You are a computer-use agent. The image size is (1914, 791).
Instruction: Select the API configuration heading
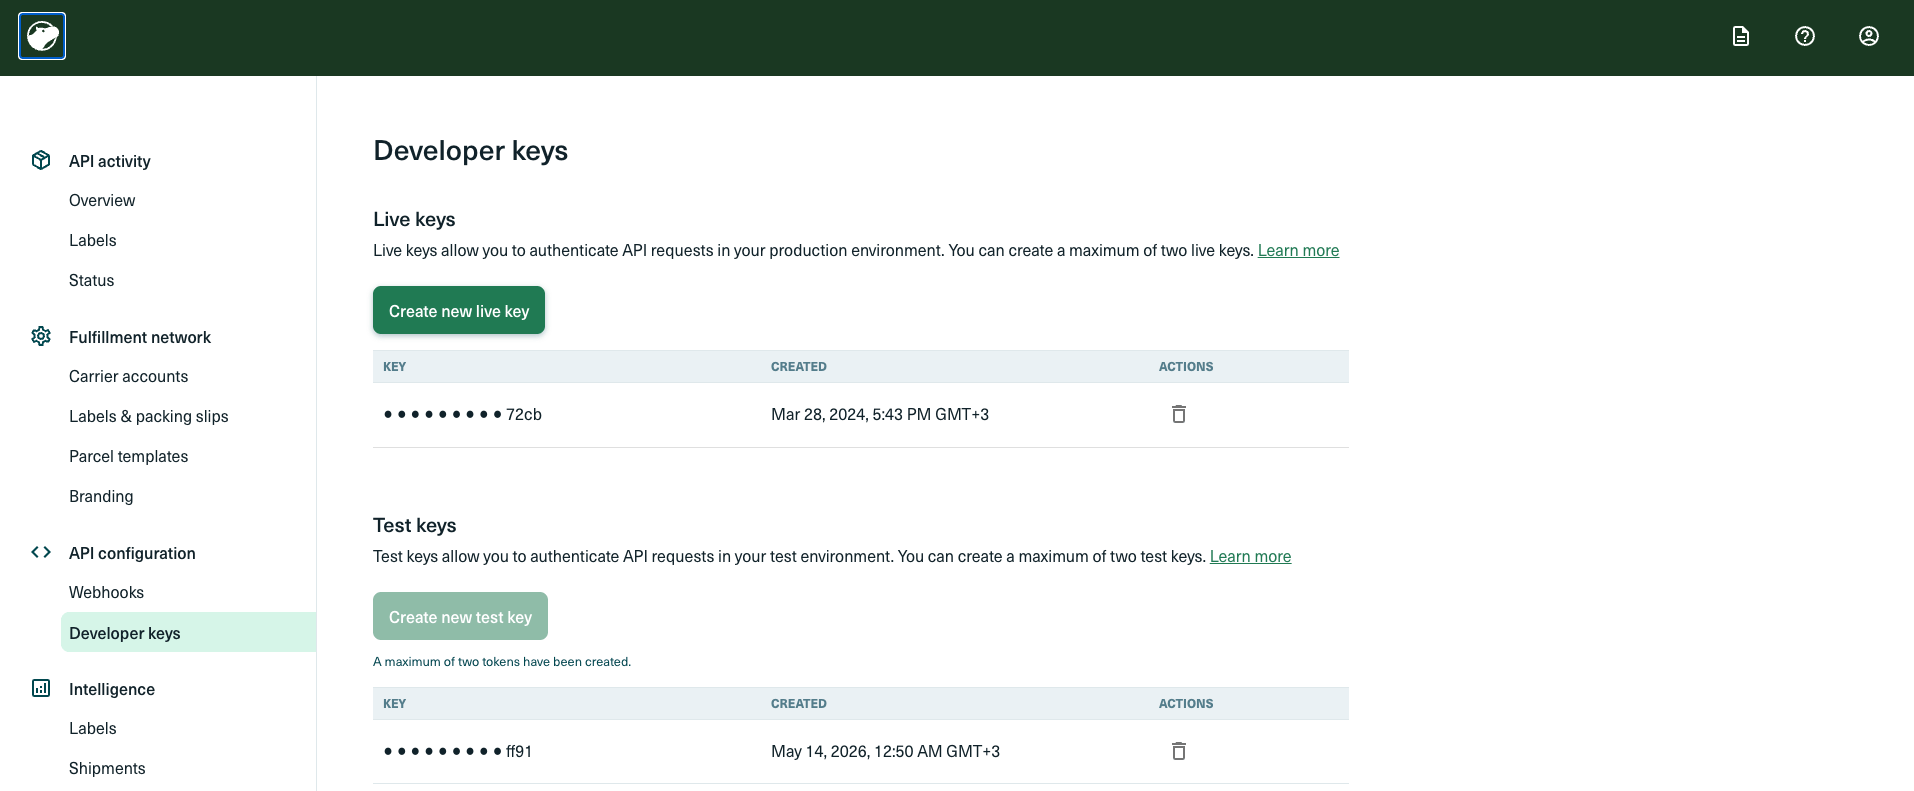[x=132, y=553]
